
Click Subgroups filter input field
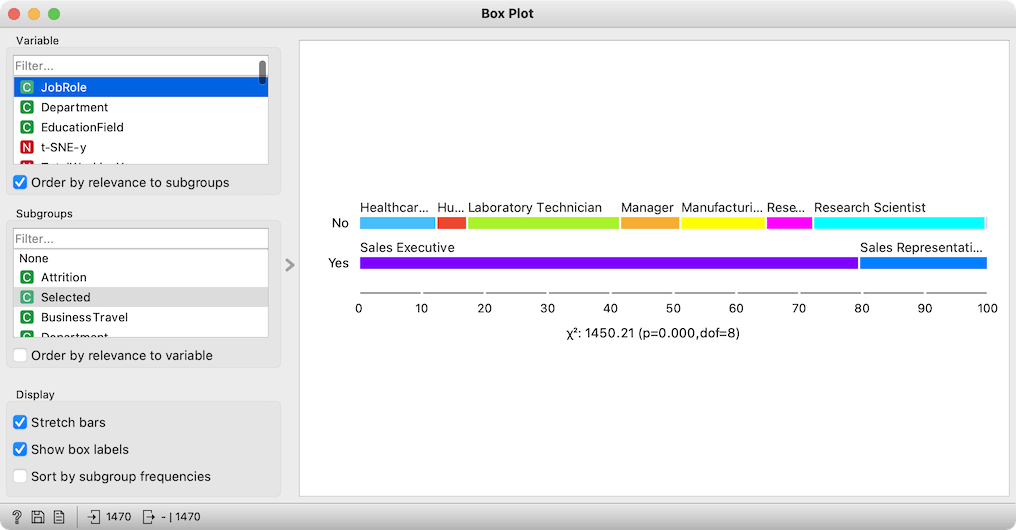pos(141,238)
